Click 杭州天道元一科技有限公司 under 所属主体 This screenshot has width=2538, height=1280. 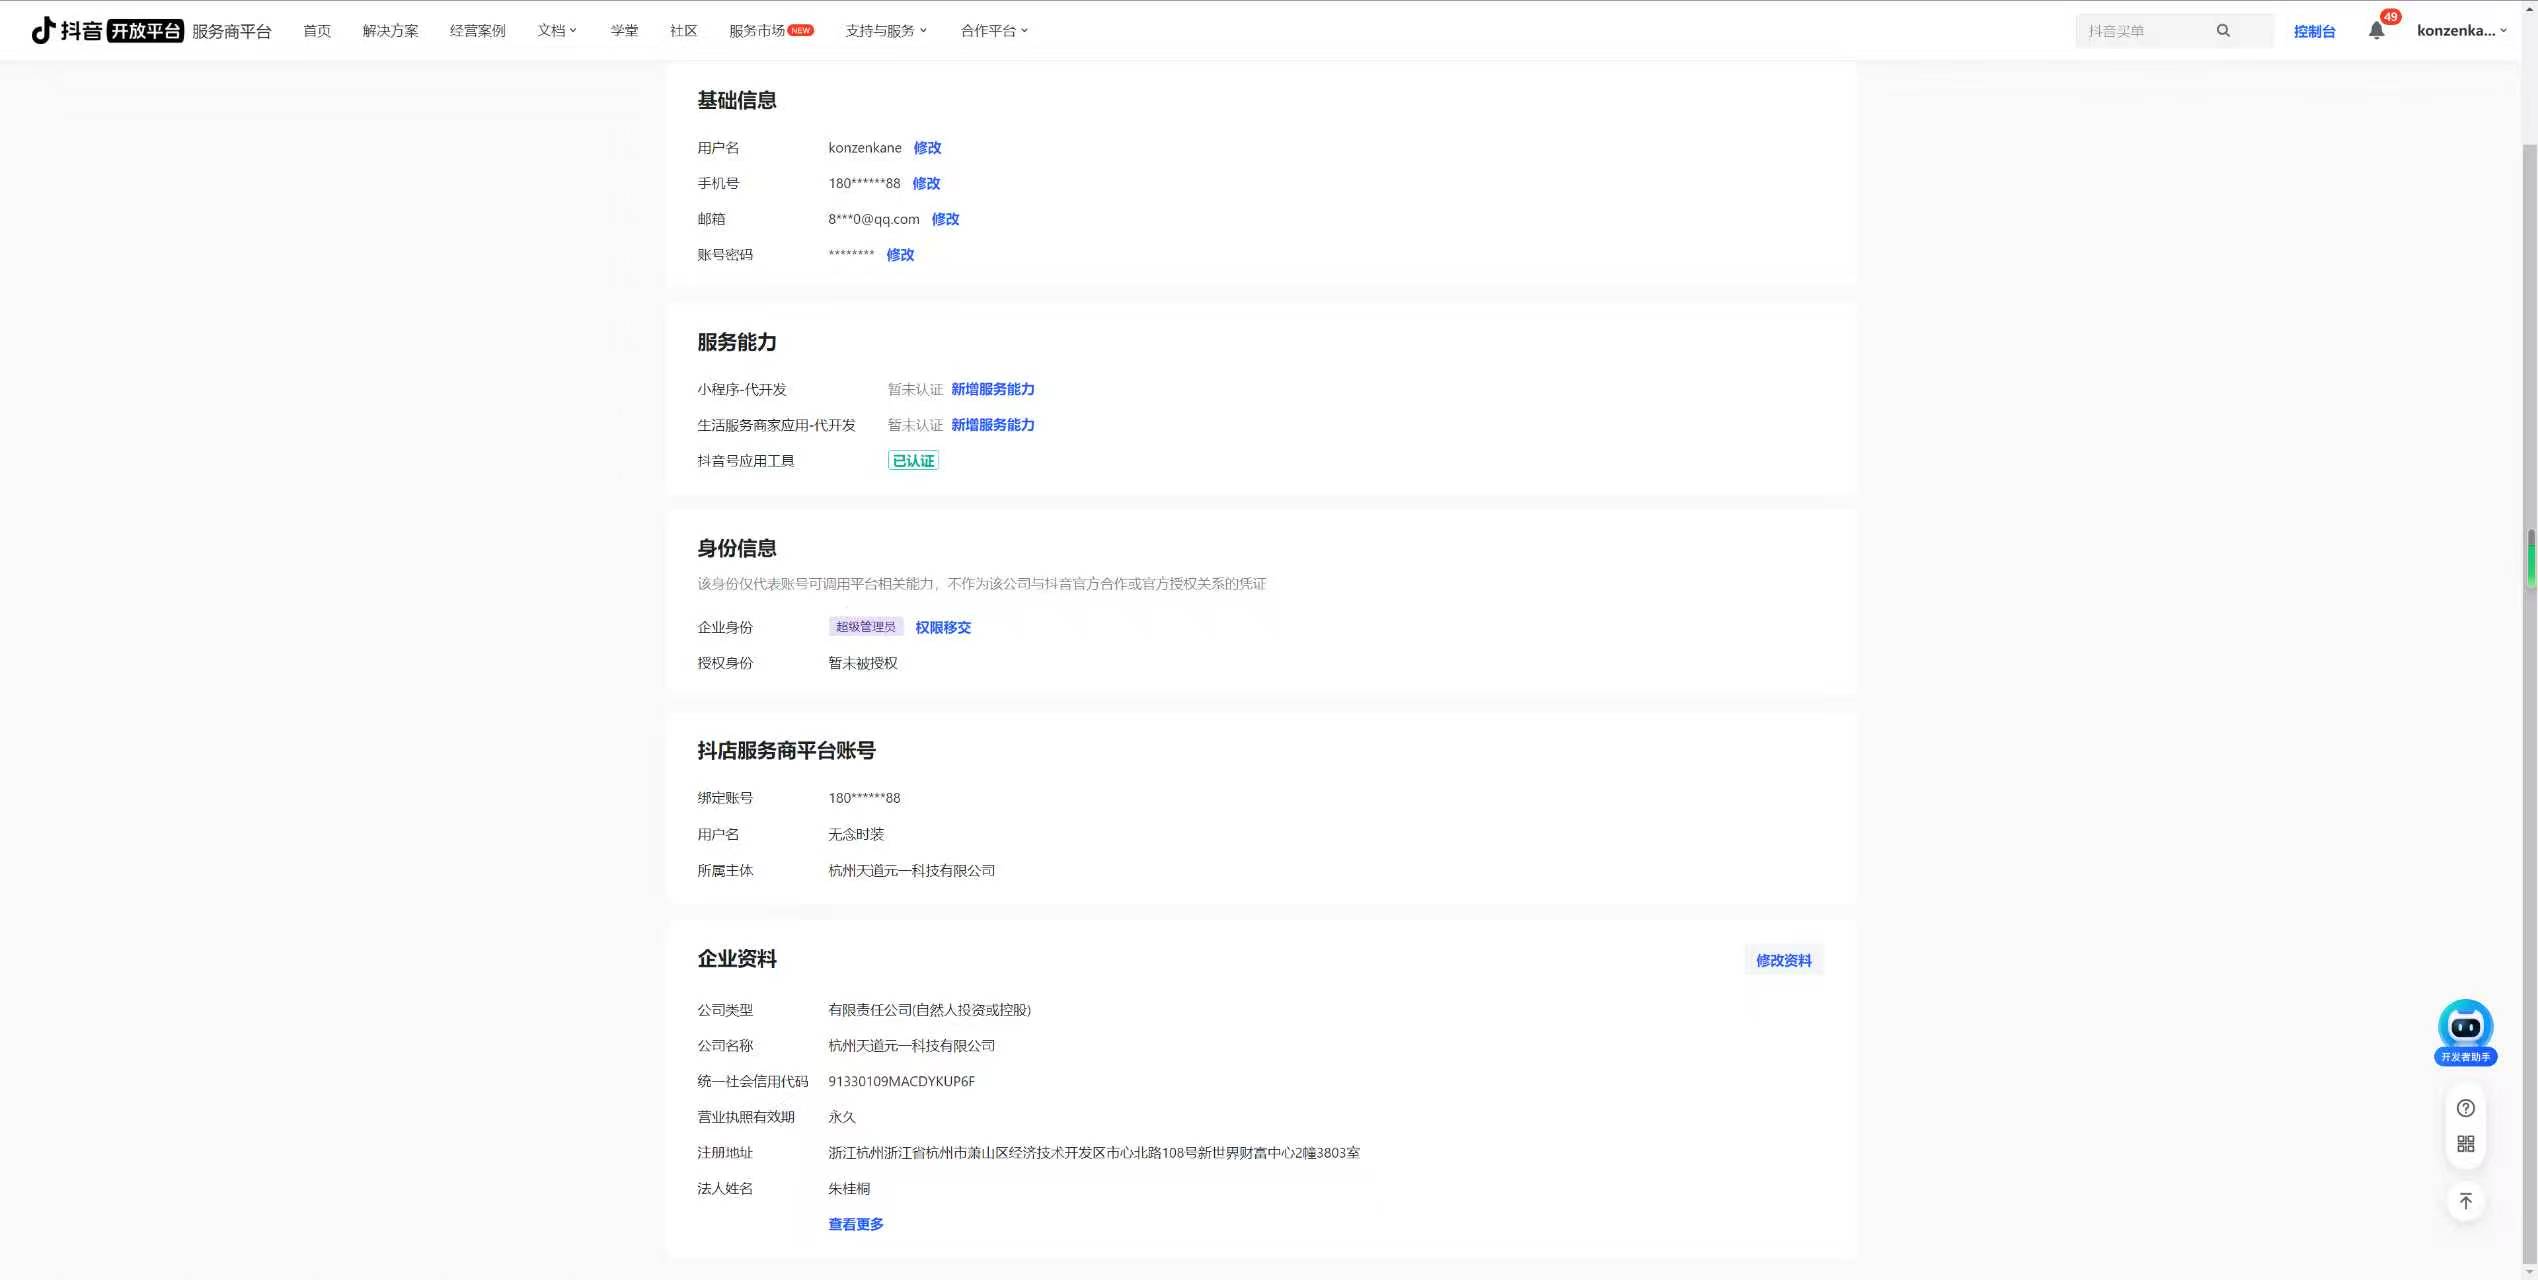911,871
